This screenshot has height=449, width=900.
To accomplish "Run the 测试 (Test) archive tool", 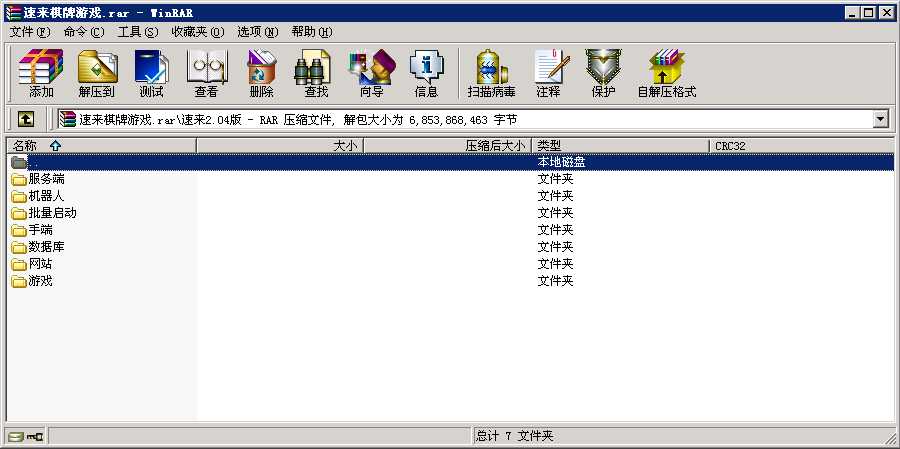I will point(152,73).
